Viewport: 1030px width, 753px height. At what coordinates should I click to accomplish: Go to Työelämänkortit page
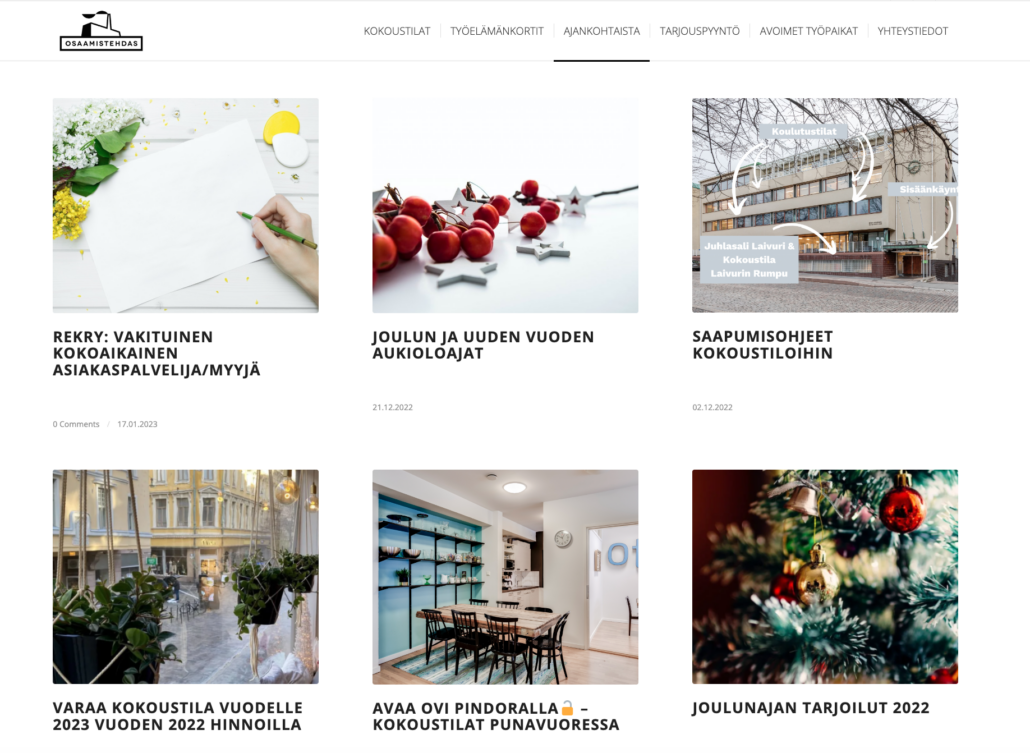(497, 31)
